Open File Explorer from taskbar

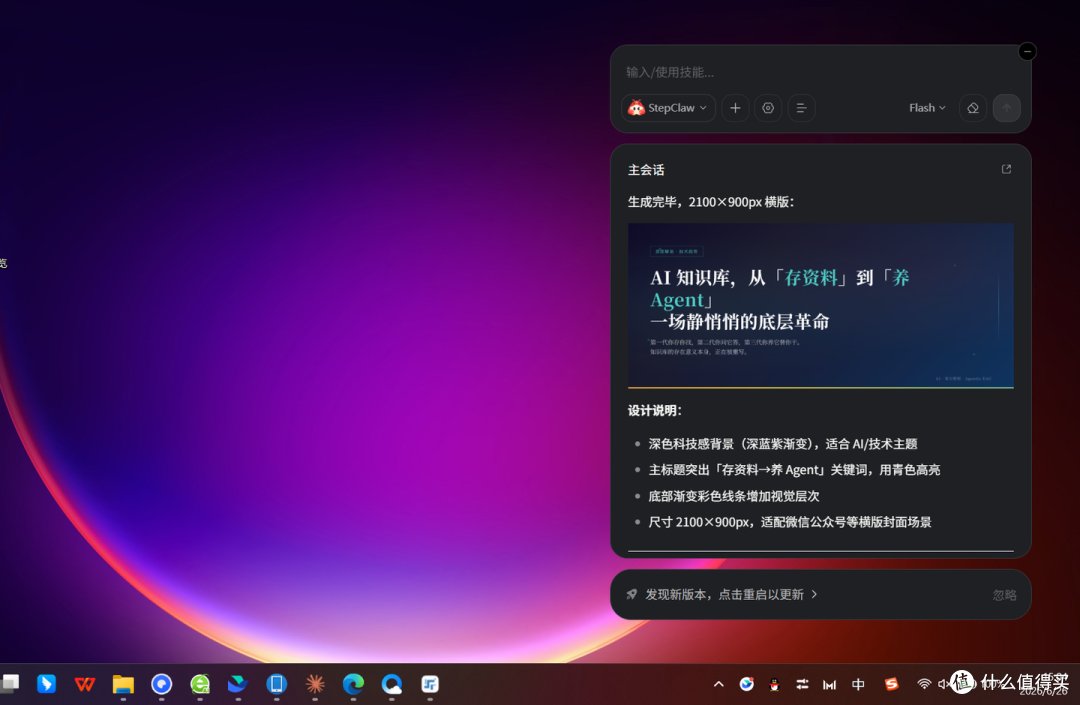click(x=123, y=684)
